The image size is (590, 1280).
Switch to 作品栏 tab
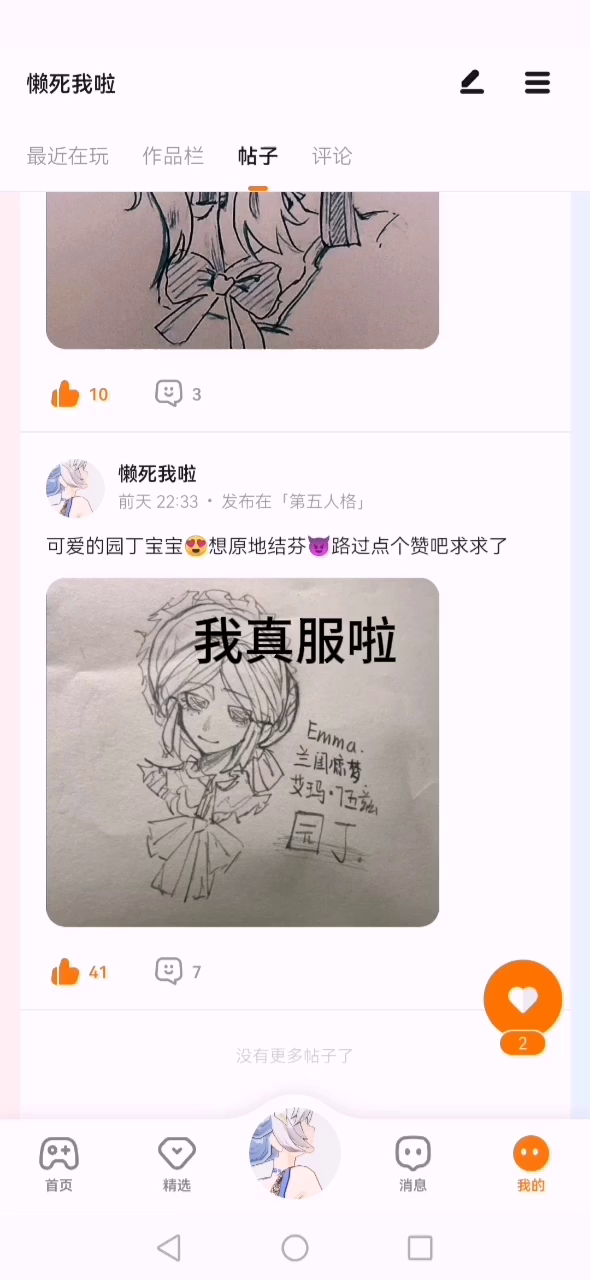[x=173, y=156]
